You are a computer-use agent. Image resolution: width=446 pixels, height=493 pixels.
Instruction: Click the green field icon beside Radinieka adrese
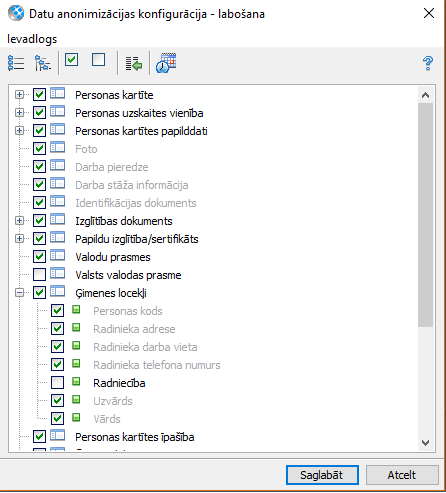pos(76,328)
